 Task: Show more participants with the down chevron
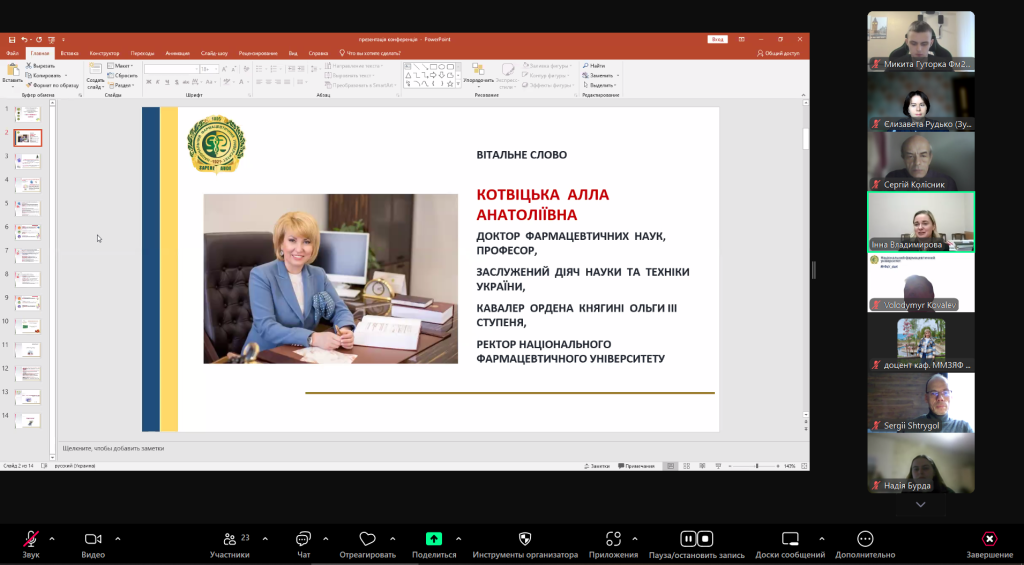click(920, 504)
